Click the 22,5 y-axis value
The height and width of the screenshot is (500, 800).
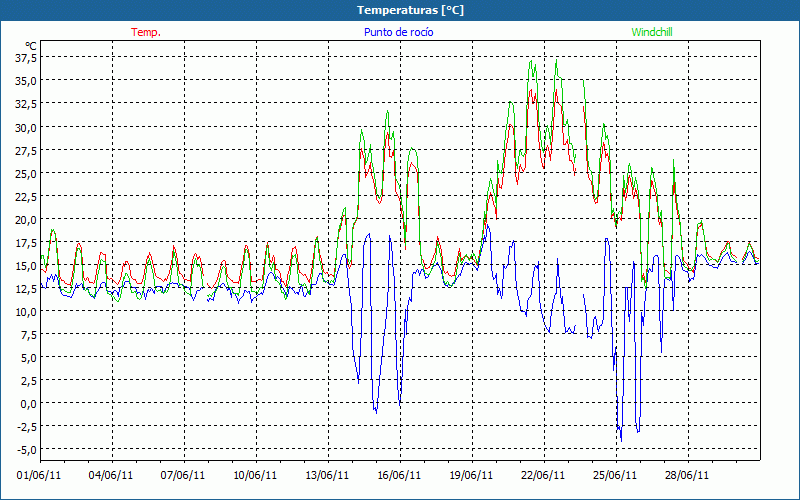pyautogui.click(x=26, y=196)
